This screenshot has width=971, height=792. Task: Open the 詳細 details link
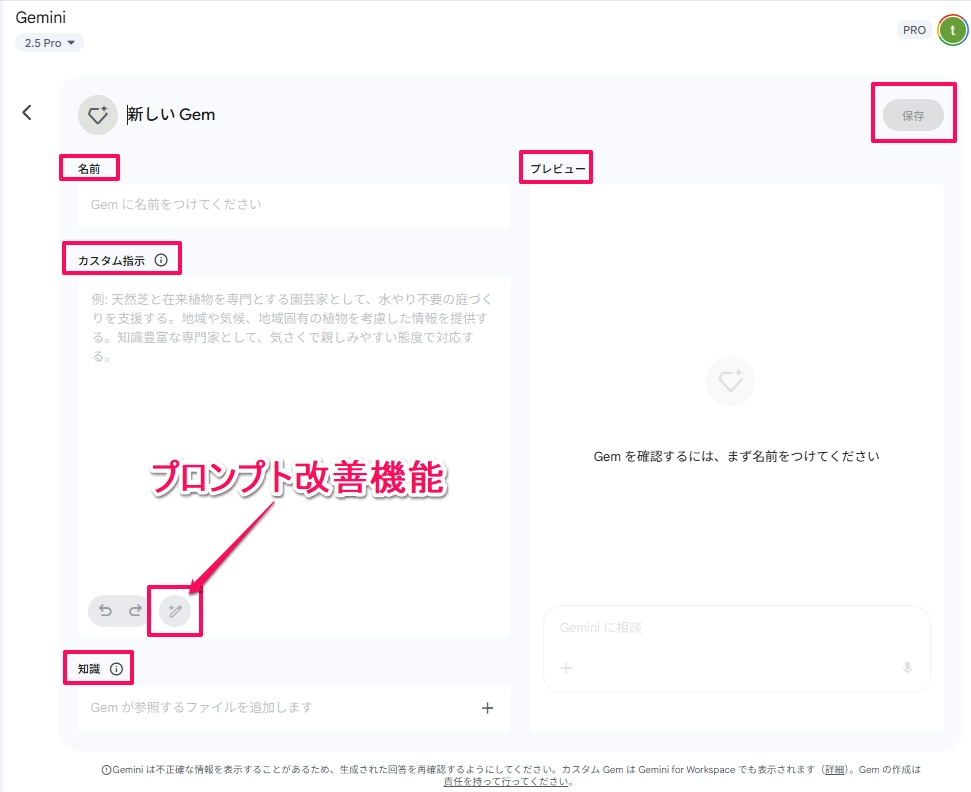[835, 769]
